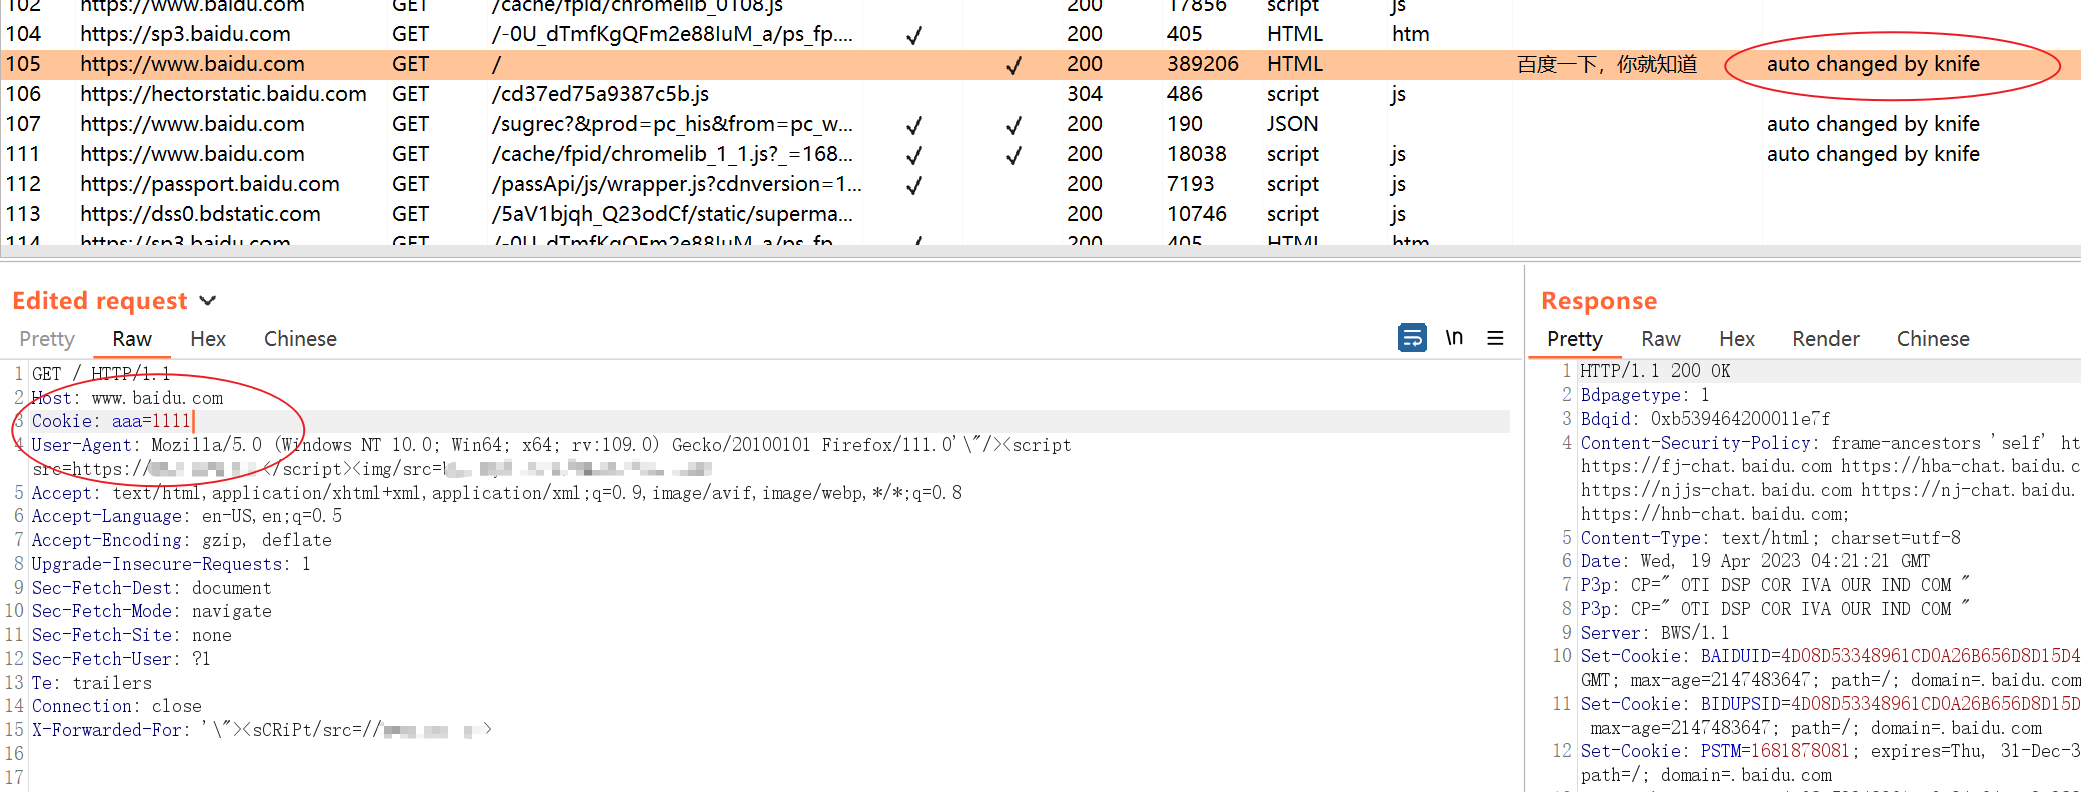
Task: Click 'auto changed by knife' comment in row 107
Action: [x=1873, y=124]
